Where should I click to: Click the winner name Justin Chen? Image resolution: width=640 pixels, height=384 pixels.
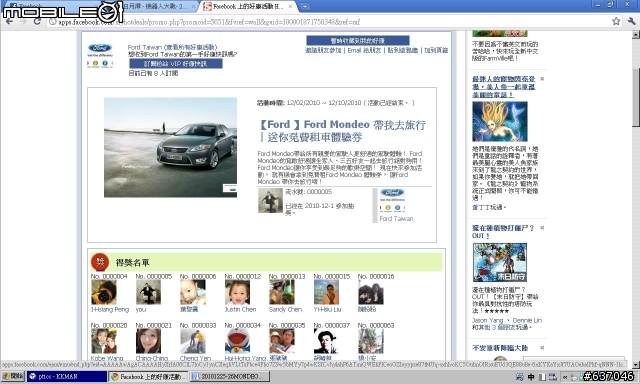pos(240,309)
